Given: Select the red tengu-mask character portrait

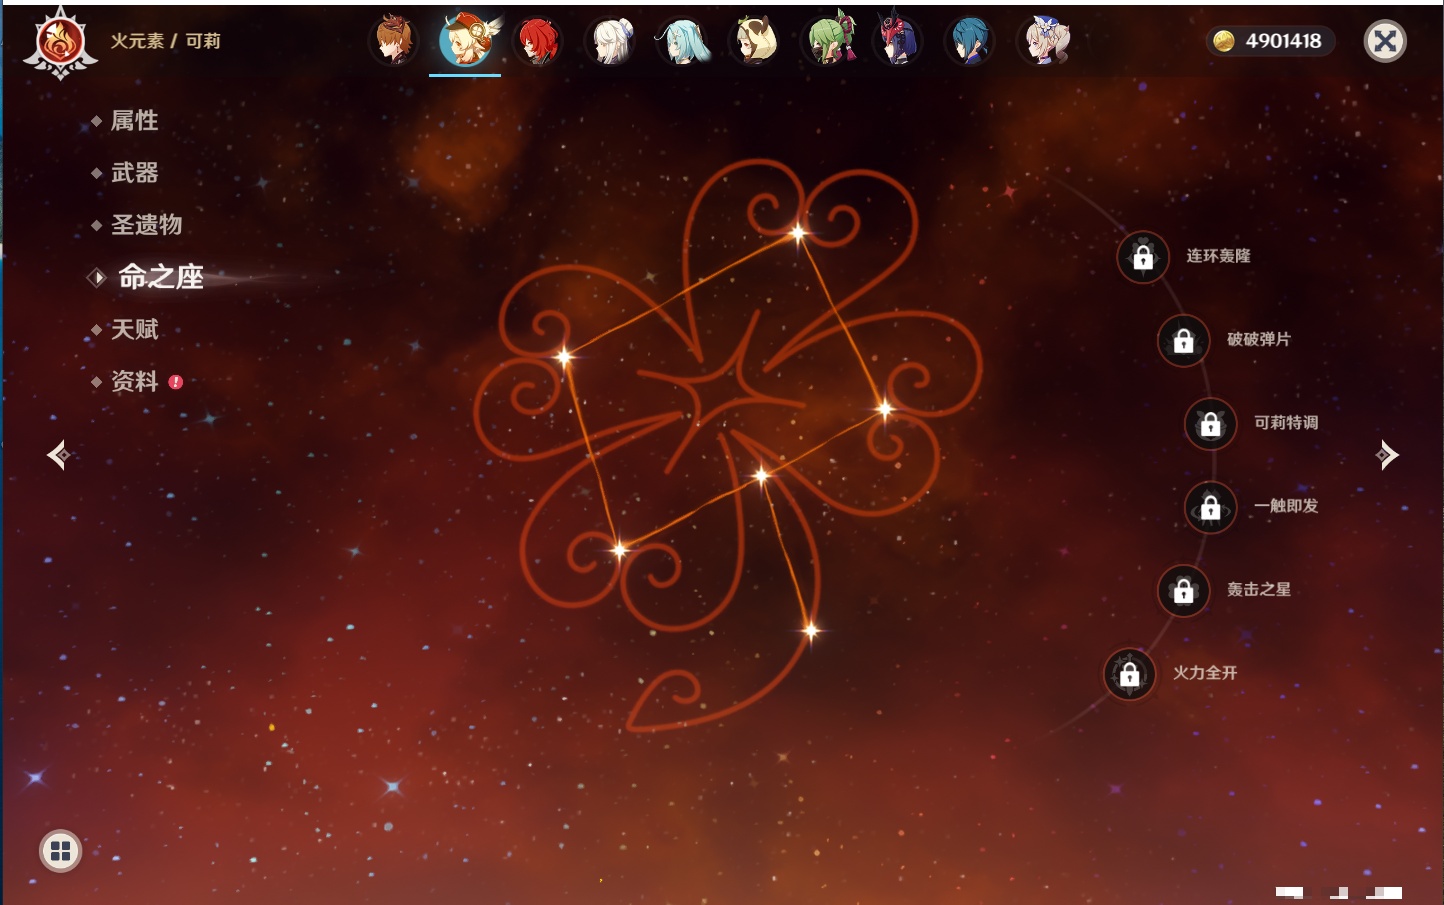Looking at the screenshot, I should [x=897, y=40].
